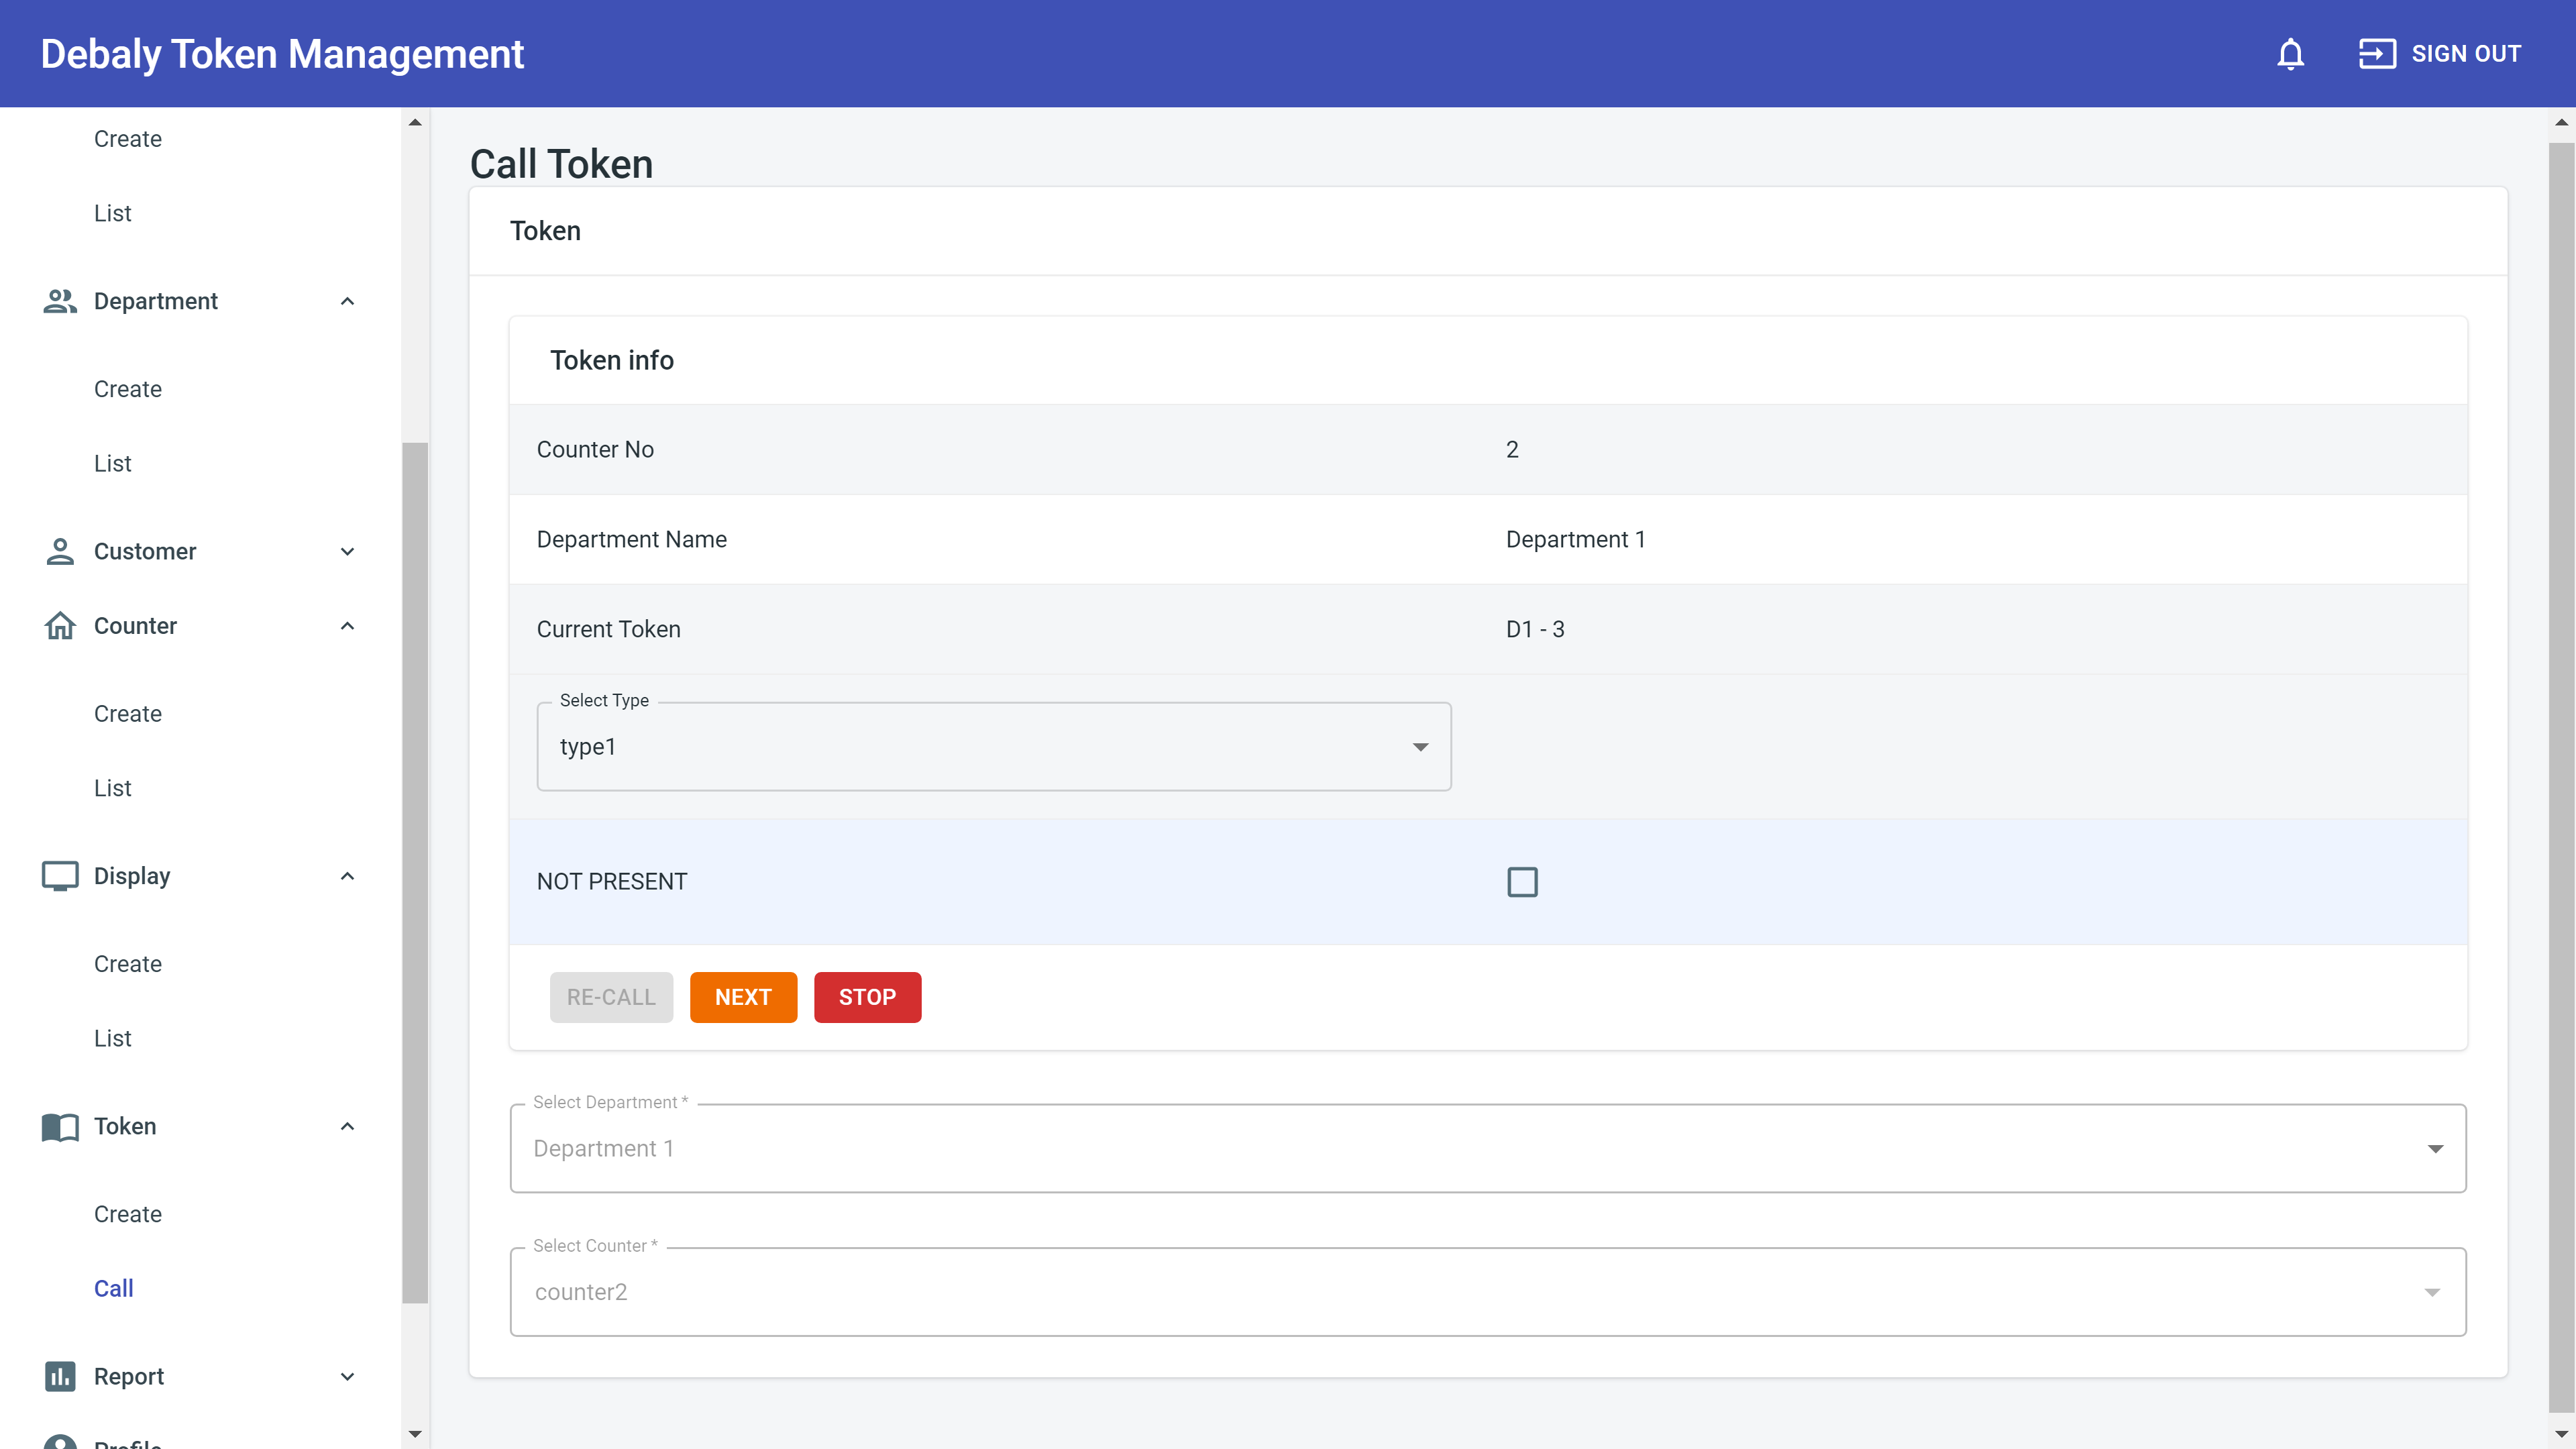Click the Display monitor icon
Image resolution: width=2576 pixels, height=1449 pixels.
(x=60, y=876)
